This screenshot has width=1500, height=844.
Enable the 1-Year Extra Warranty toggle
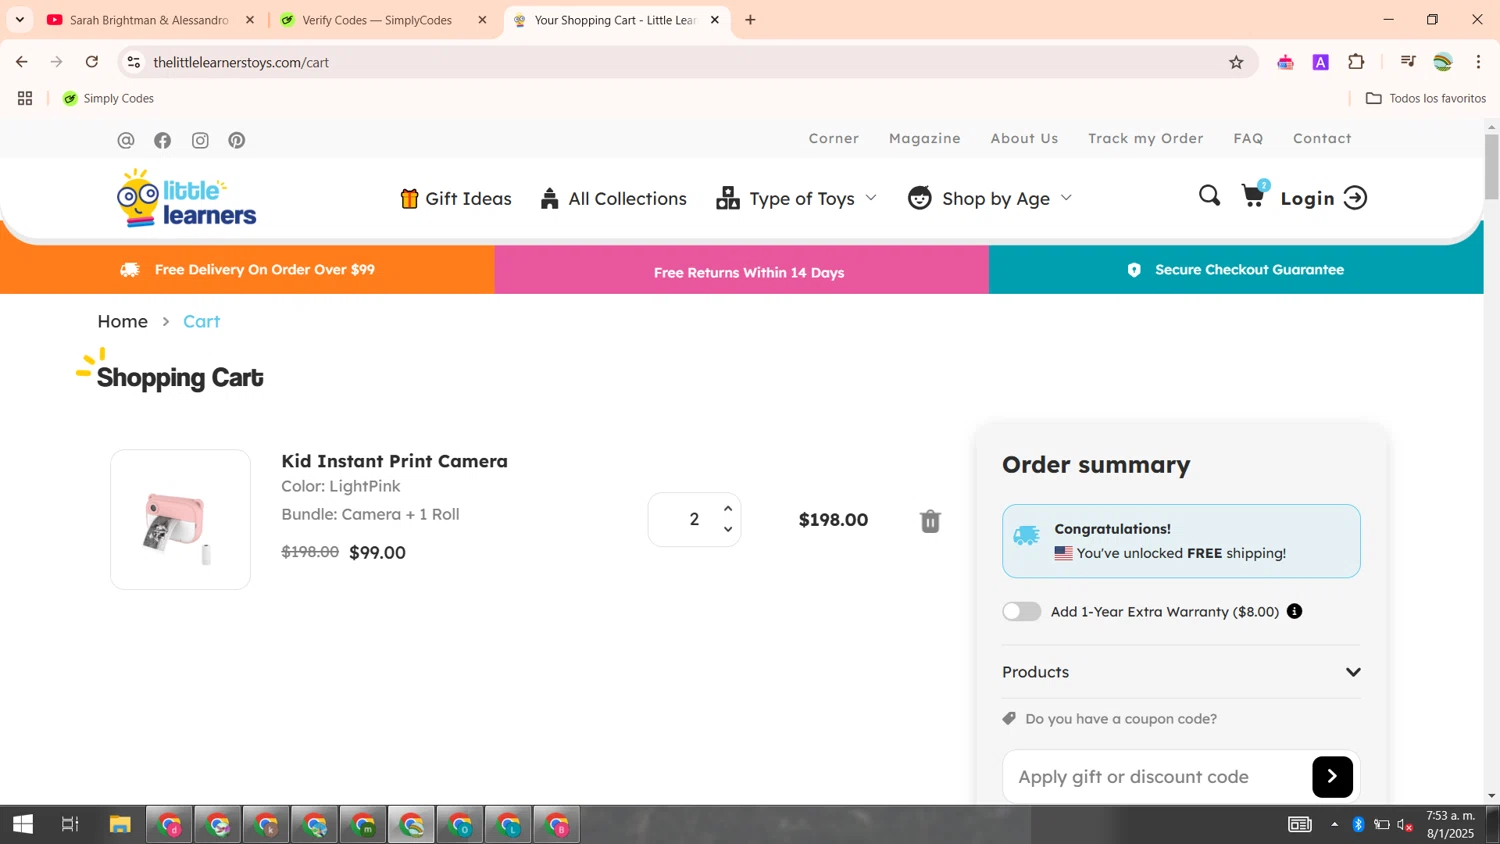pos(1021,611)
